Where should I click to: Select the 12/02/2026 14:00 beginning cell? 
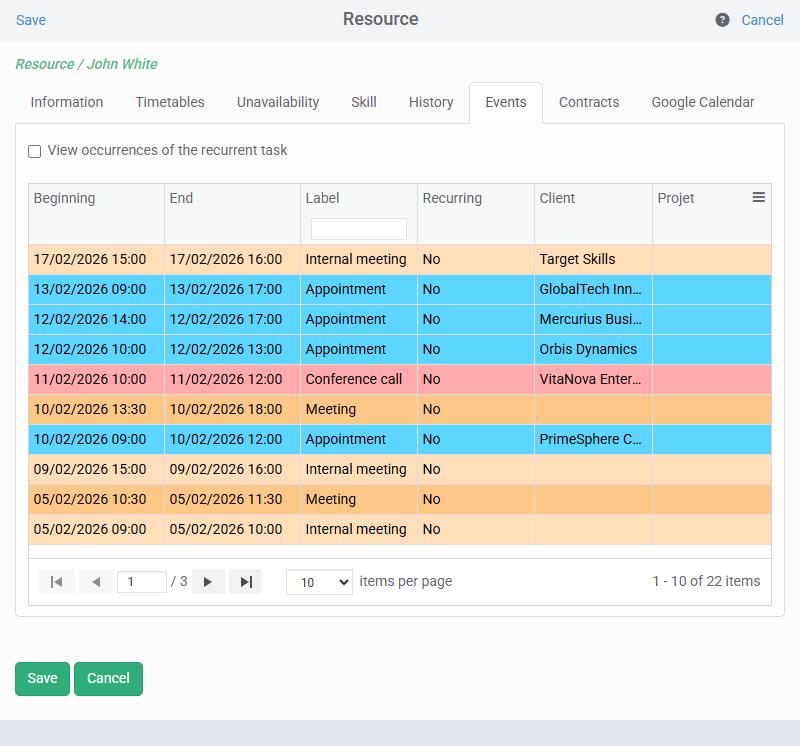[96, 319]
